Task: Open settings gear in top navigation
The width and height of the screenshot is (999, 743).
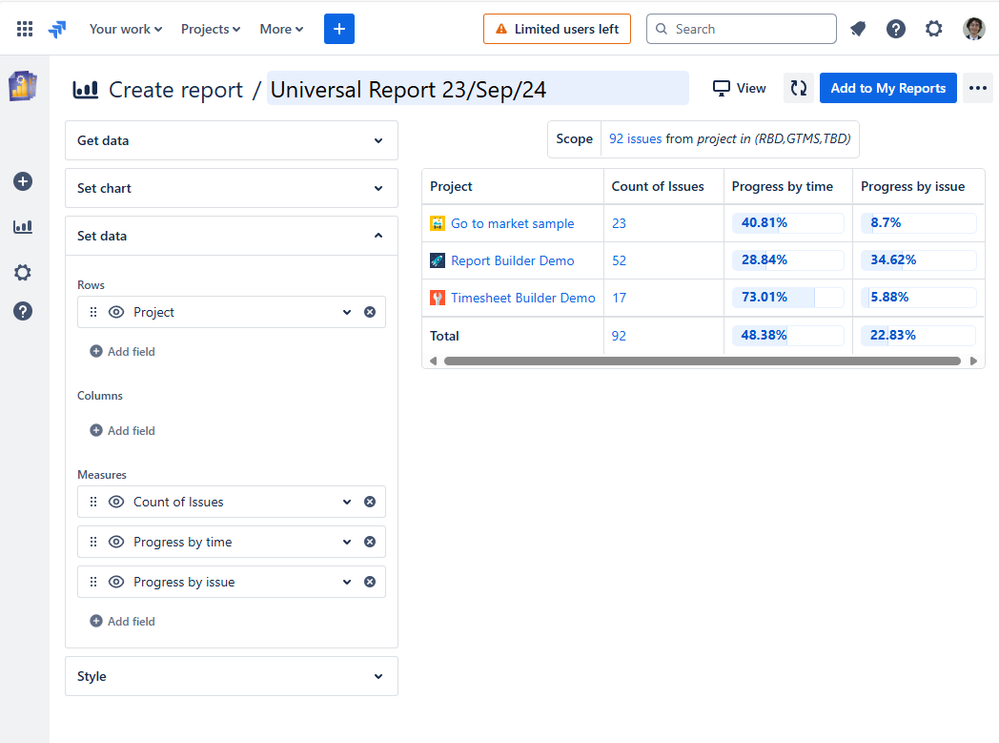Action: pos(934,29)
